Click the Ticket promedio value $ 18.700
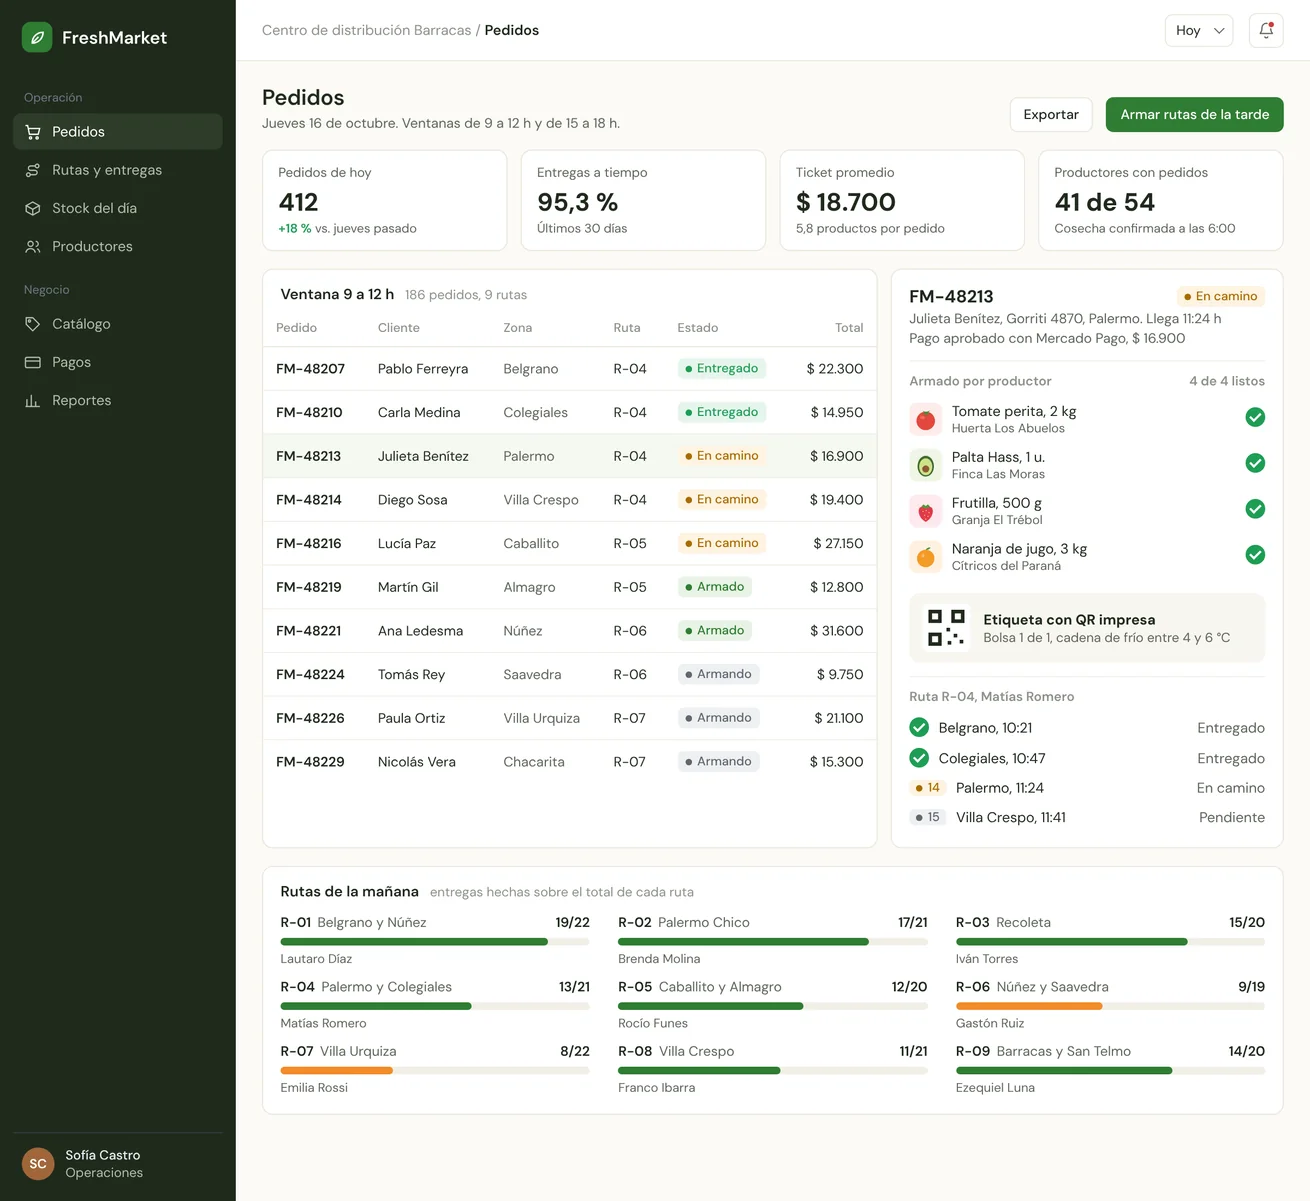Viewport: 1310px width, 1201px height. [x=846, y=202]
